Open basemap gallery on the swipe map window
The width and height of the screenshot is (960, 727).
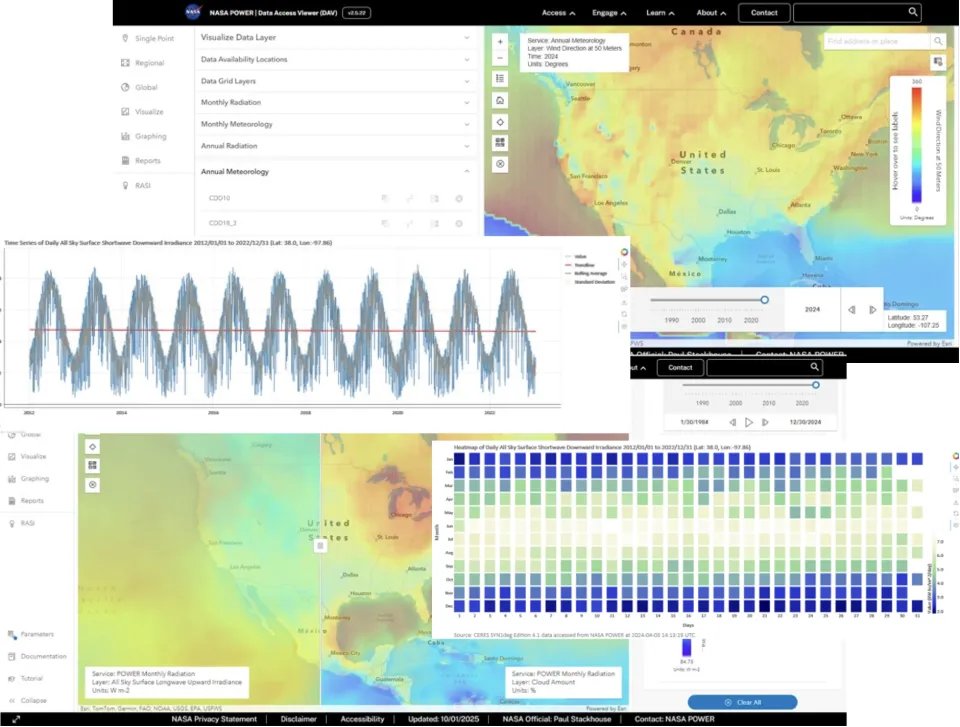point(92,465)
